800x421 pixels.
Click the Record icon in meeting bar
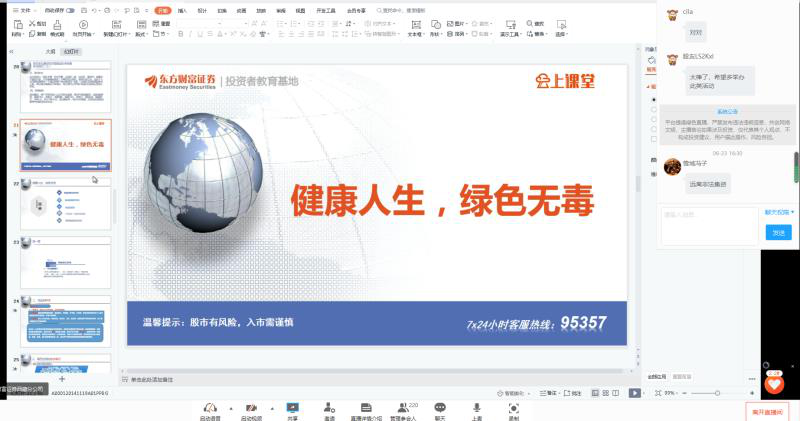(514, 408)
